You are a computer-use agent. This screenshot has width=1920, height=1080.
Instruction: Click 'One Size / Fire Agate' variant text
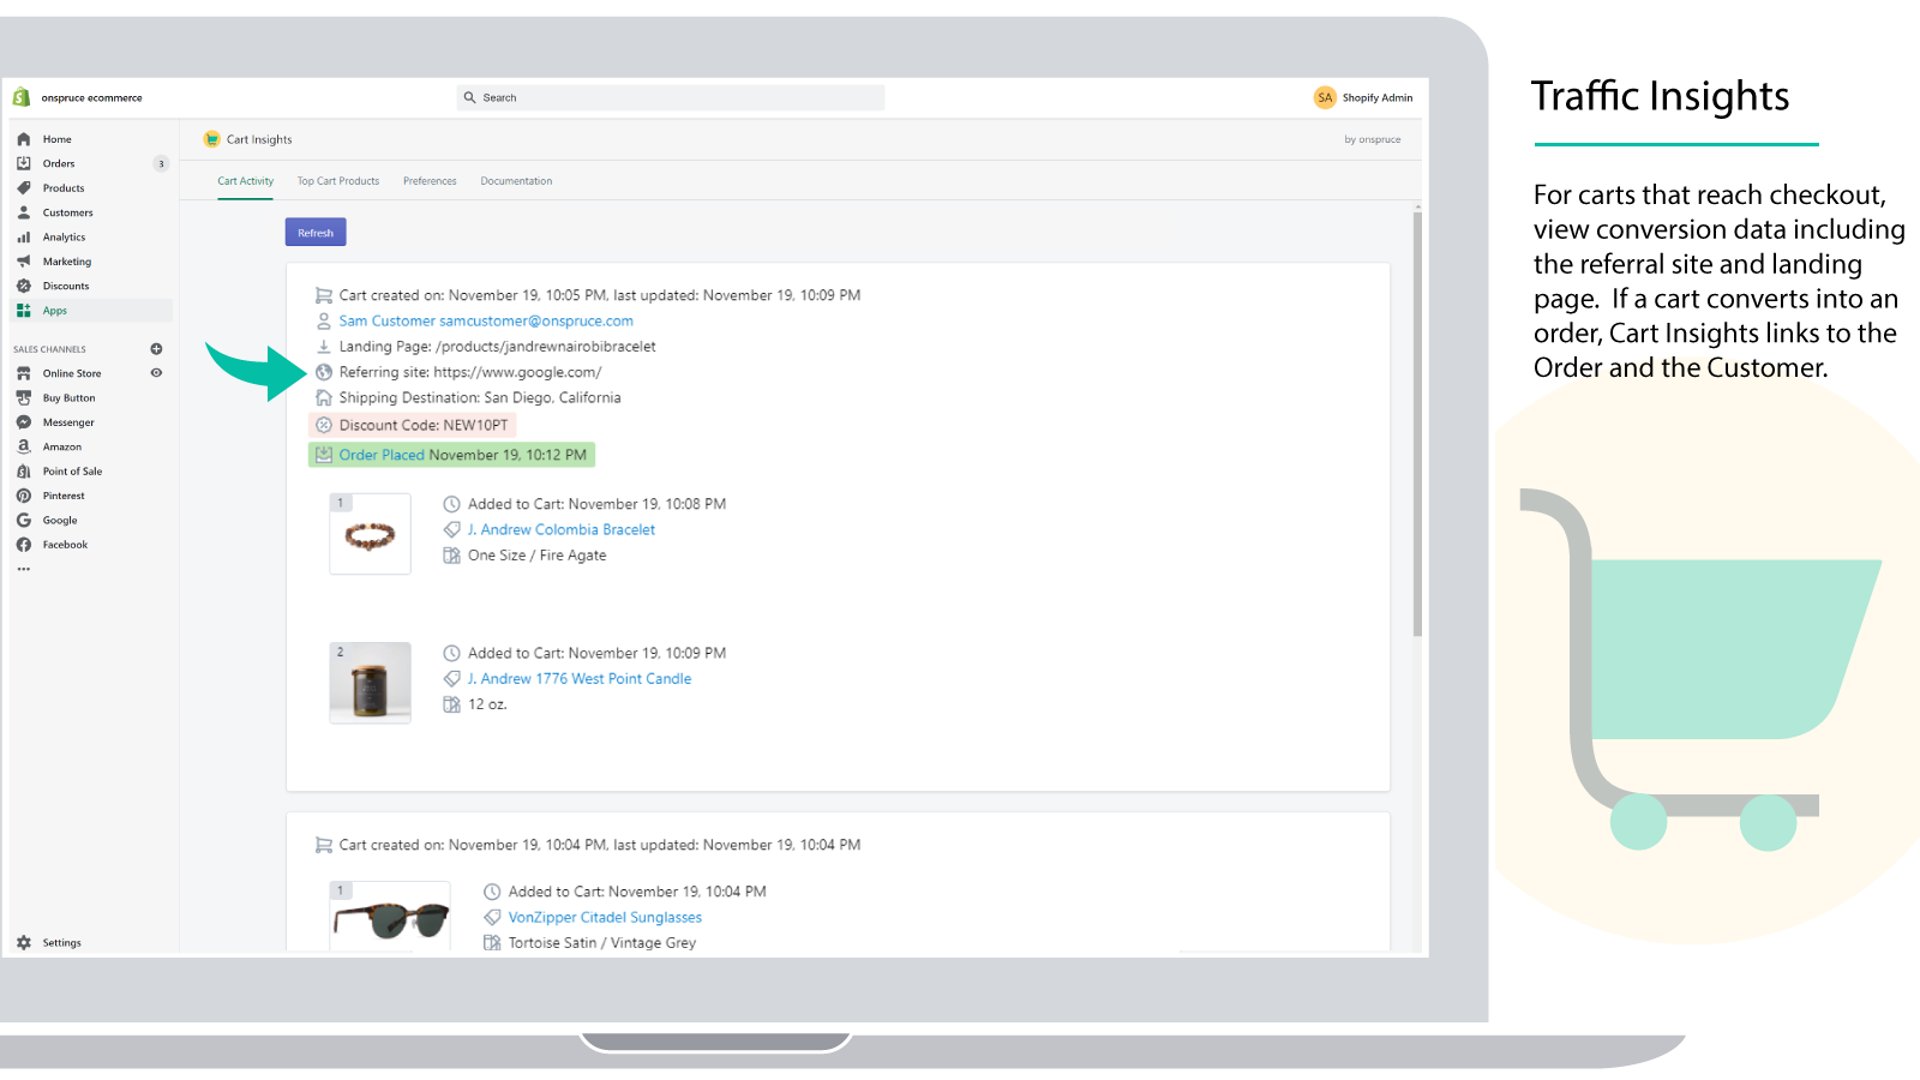pos(537,556)
